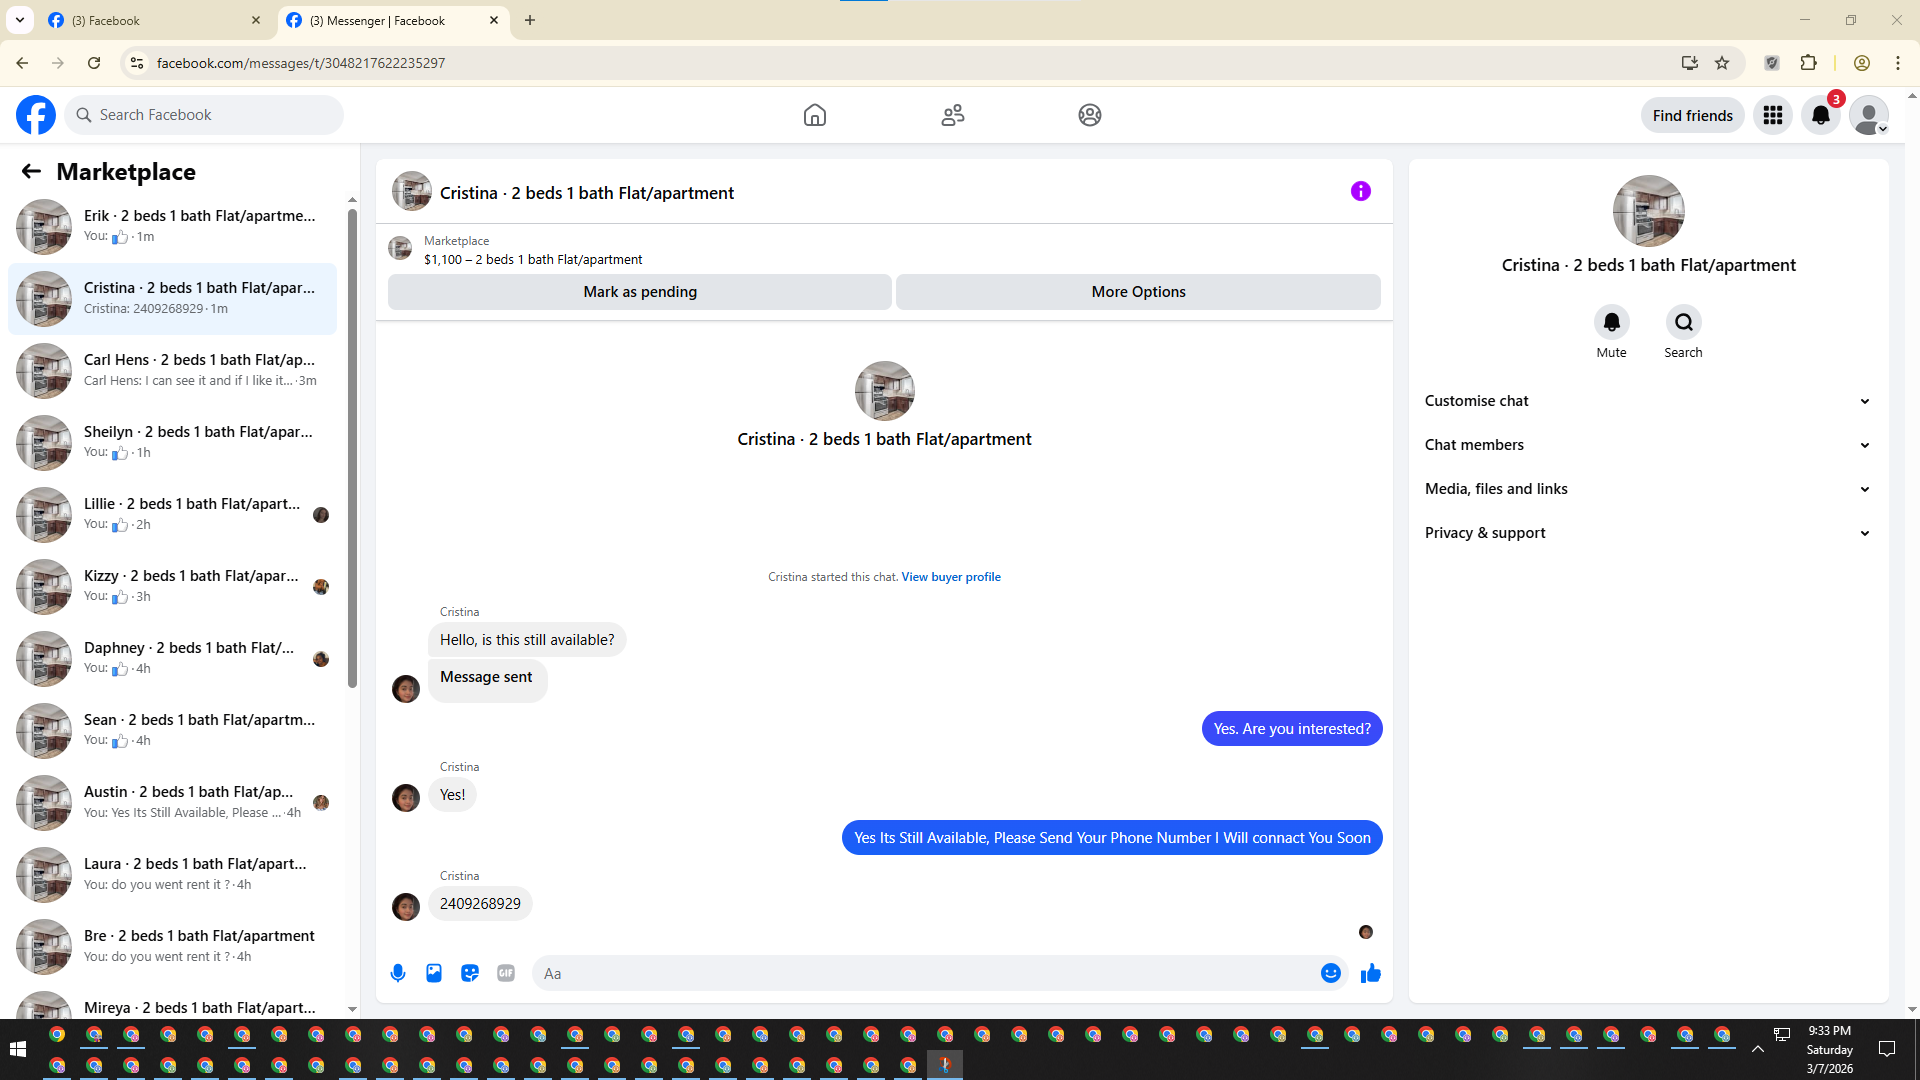1920x1080 pixels.
Task: Open the Erik conversation
Action: point(173,227)
